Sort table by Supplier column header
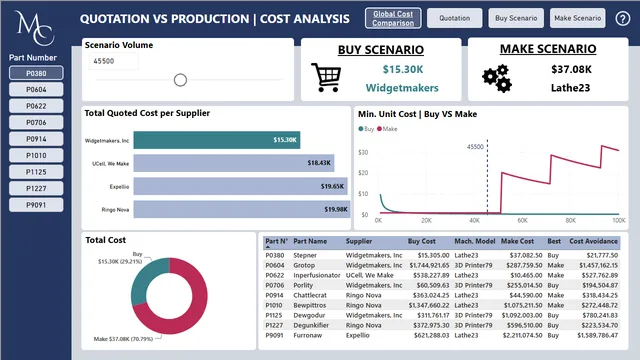 point(358,241)
